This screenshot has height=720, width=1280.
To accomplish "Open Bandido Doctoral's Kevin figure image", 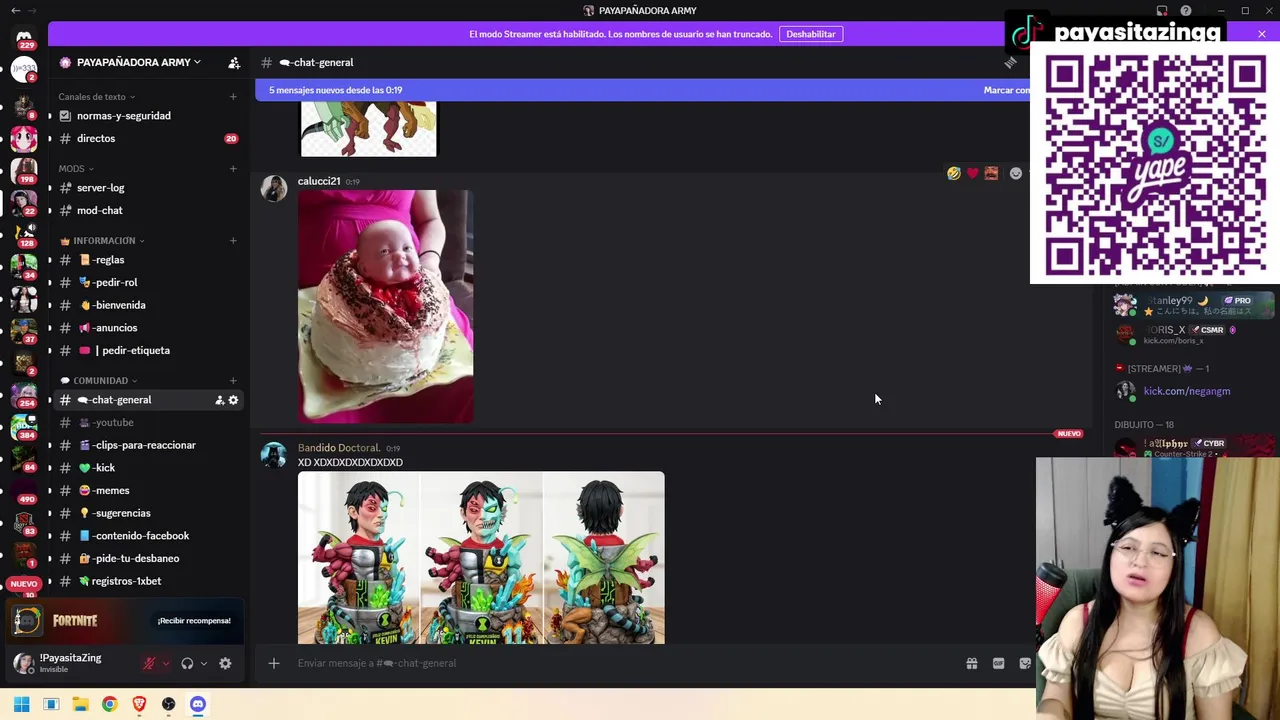I will click(x=481, y=558).
